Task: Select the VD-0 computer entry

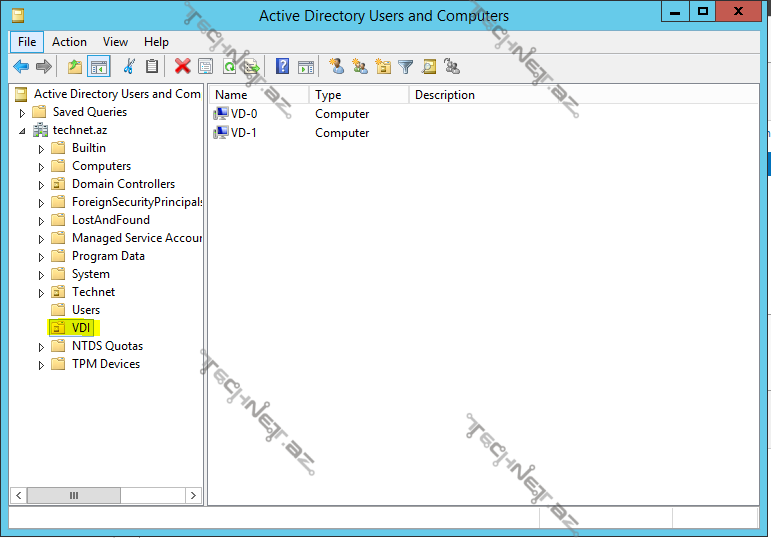Action: tap(244, 114)
